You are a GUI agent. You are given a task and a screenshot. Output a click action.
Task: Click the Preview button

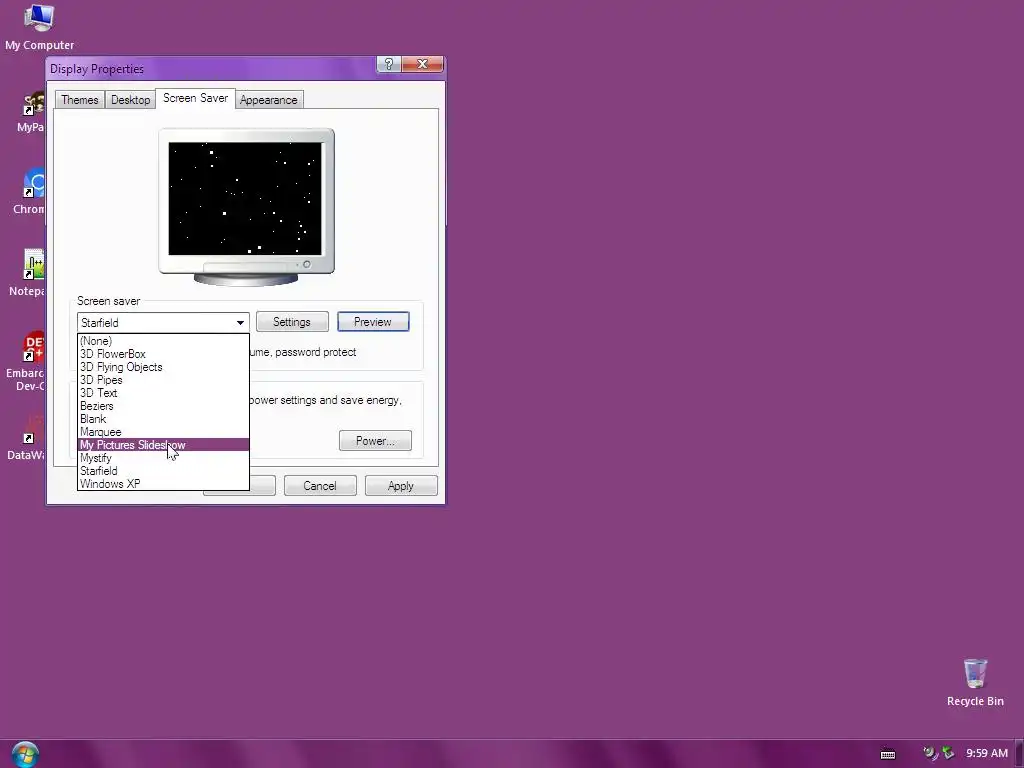click(x=373, y=322)
